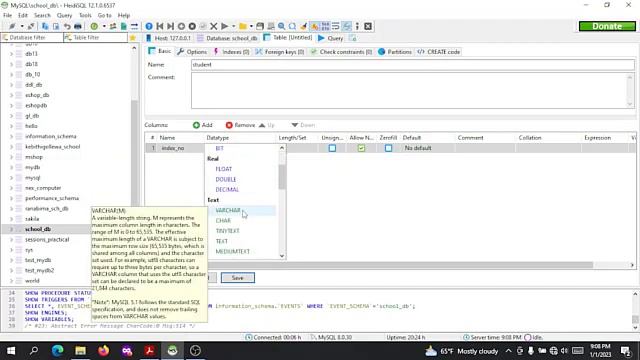The height and width of the screenshot is (360, 640).
Task: Open session manager dropdown arrow
Action: click(x=22, y=26)
